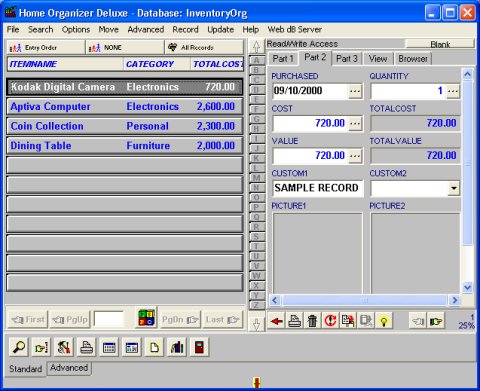Click the form window icon in bottom toolbar
The width and height of the screenshot is (480, 391).
(132, 347)
